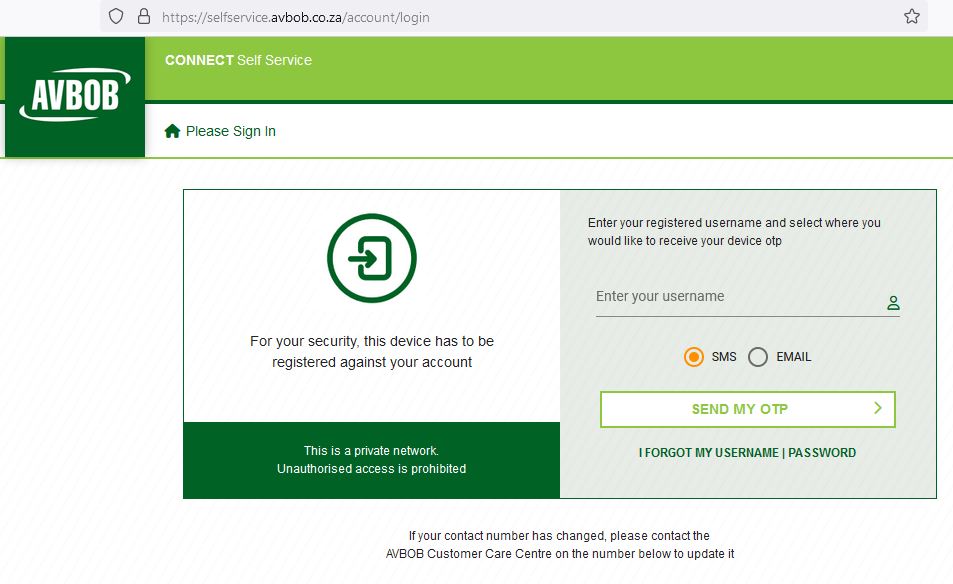Click the person icon in the username field
Image resolution: width=953 pixels, height=584 pixels.
pyautogui.click(x=893, y=302)
